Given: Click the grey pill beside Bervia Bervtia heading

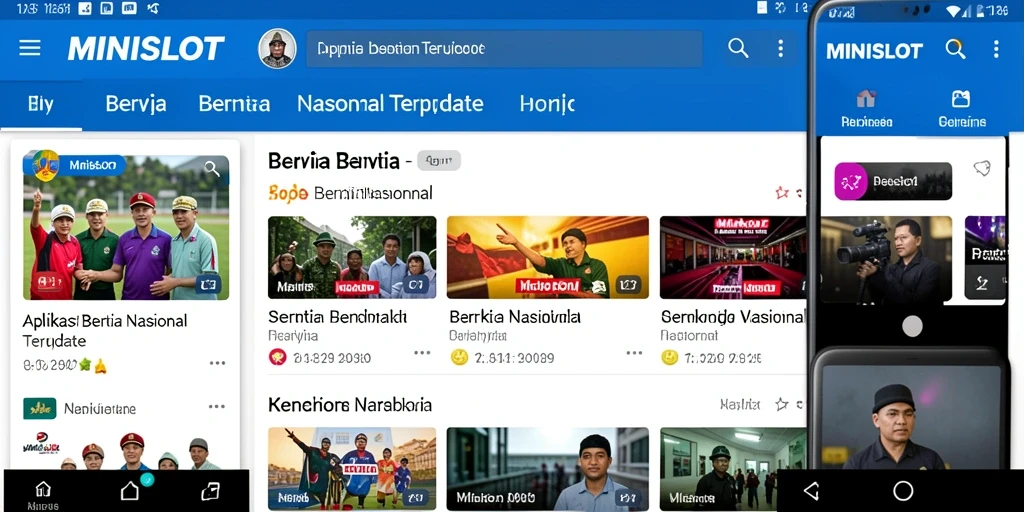Looking at the screenshot, I should click(439, 160).
